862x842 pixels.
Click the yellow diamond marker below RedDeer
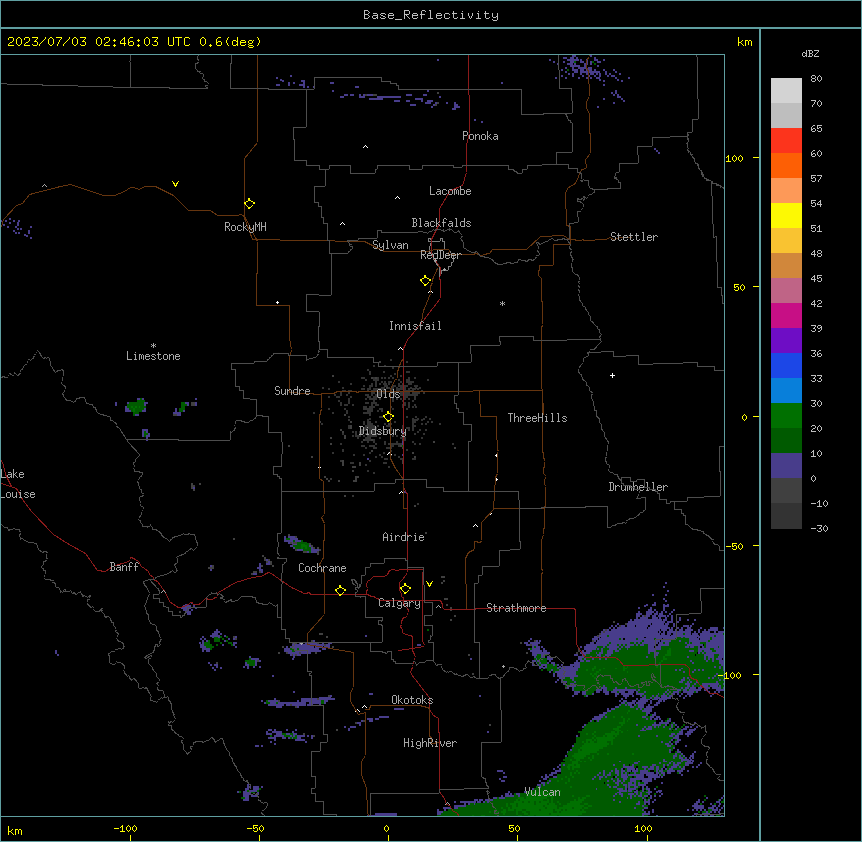[426, 281]
